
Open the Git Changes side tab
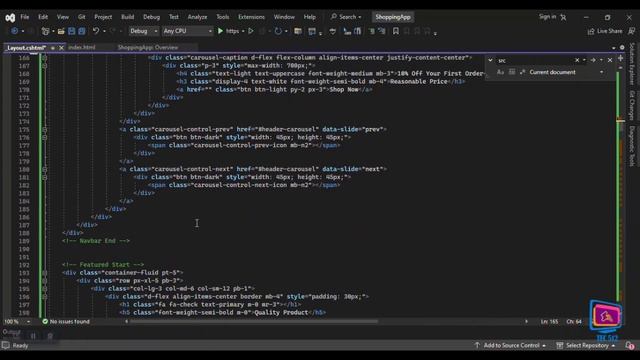pyautogui.click(x=631, y=105)
